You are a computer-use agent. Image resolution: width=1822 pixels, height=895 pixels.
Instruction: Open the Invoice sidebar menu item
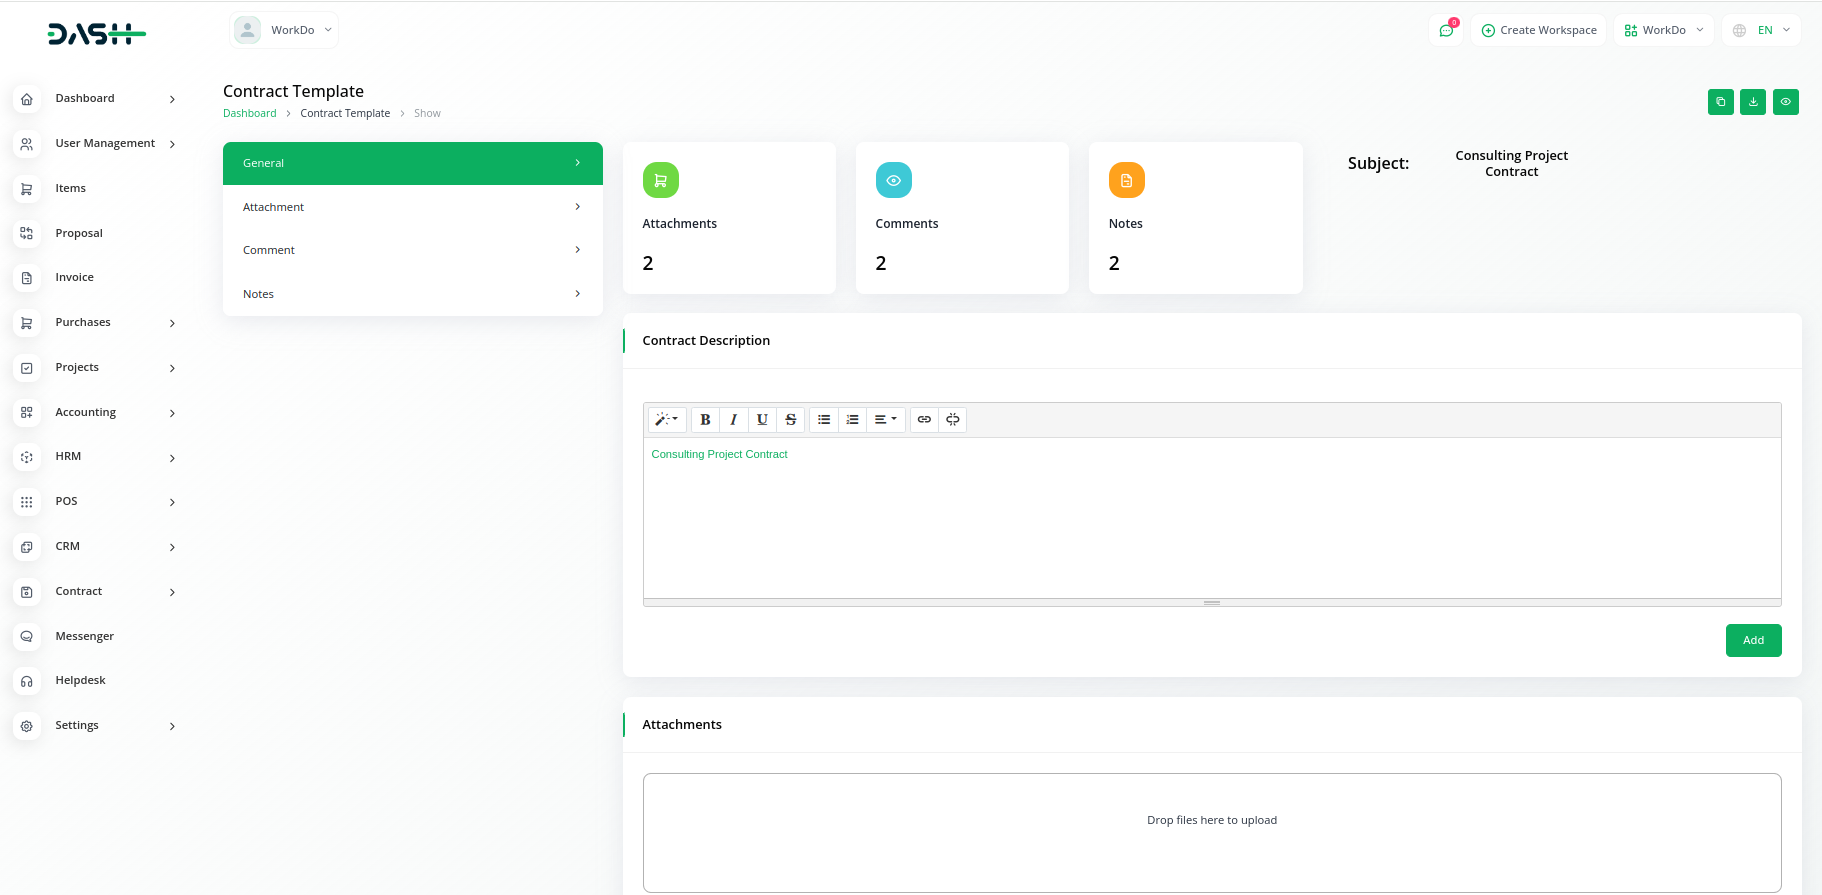[74, 277]
